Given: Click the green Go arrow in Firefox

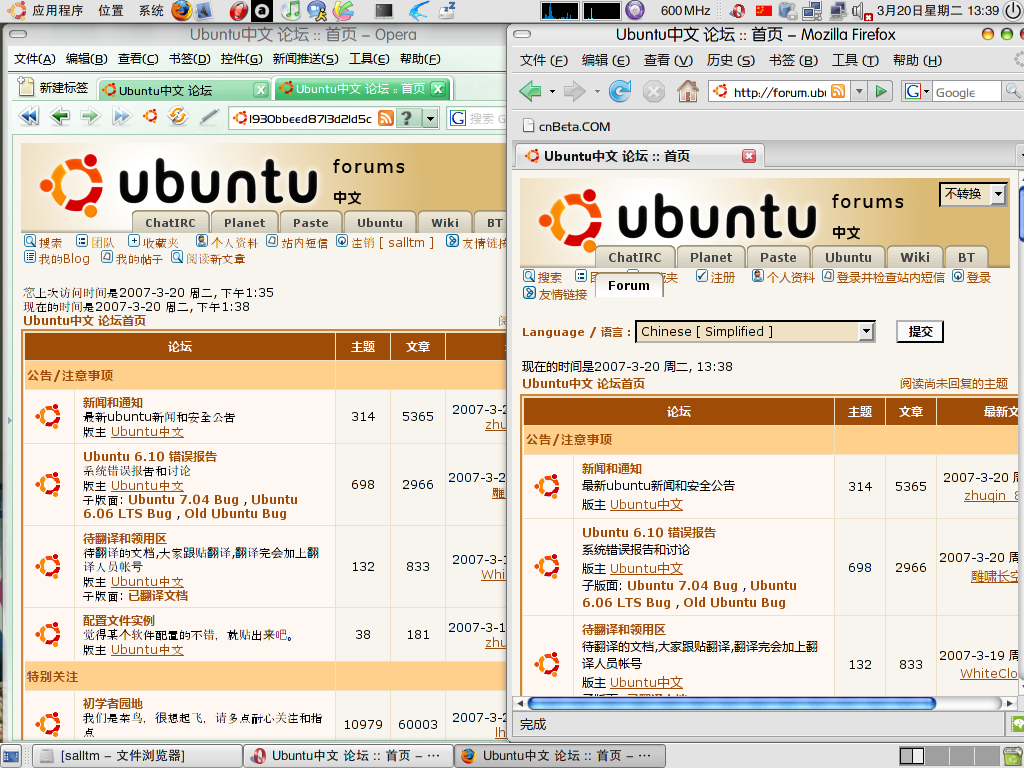Looking at the screenshot, I should (881, 91).
